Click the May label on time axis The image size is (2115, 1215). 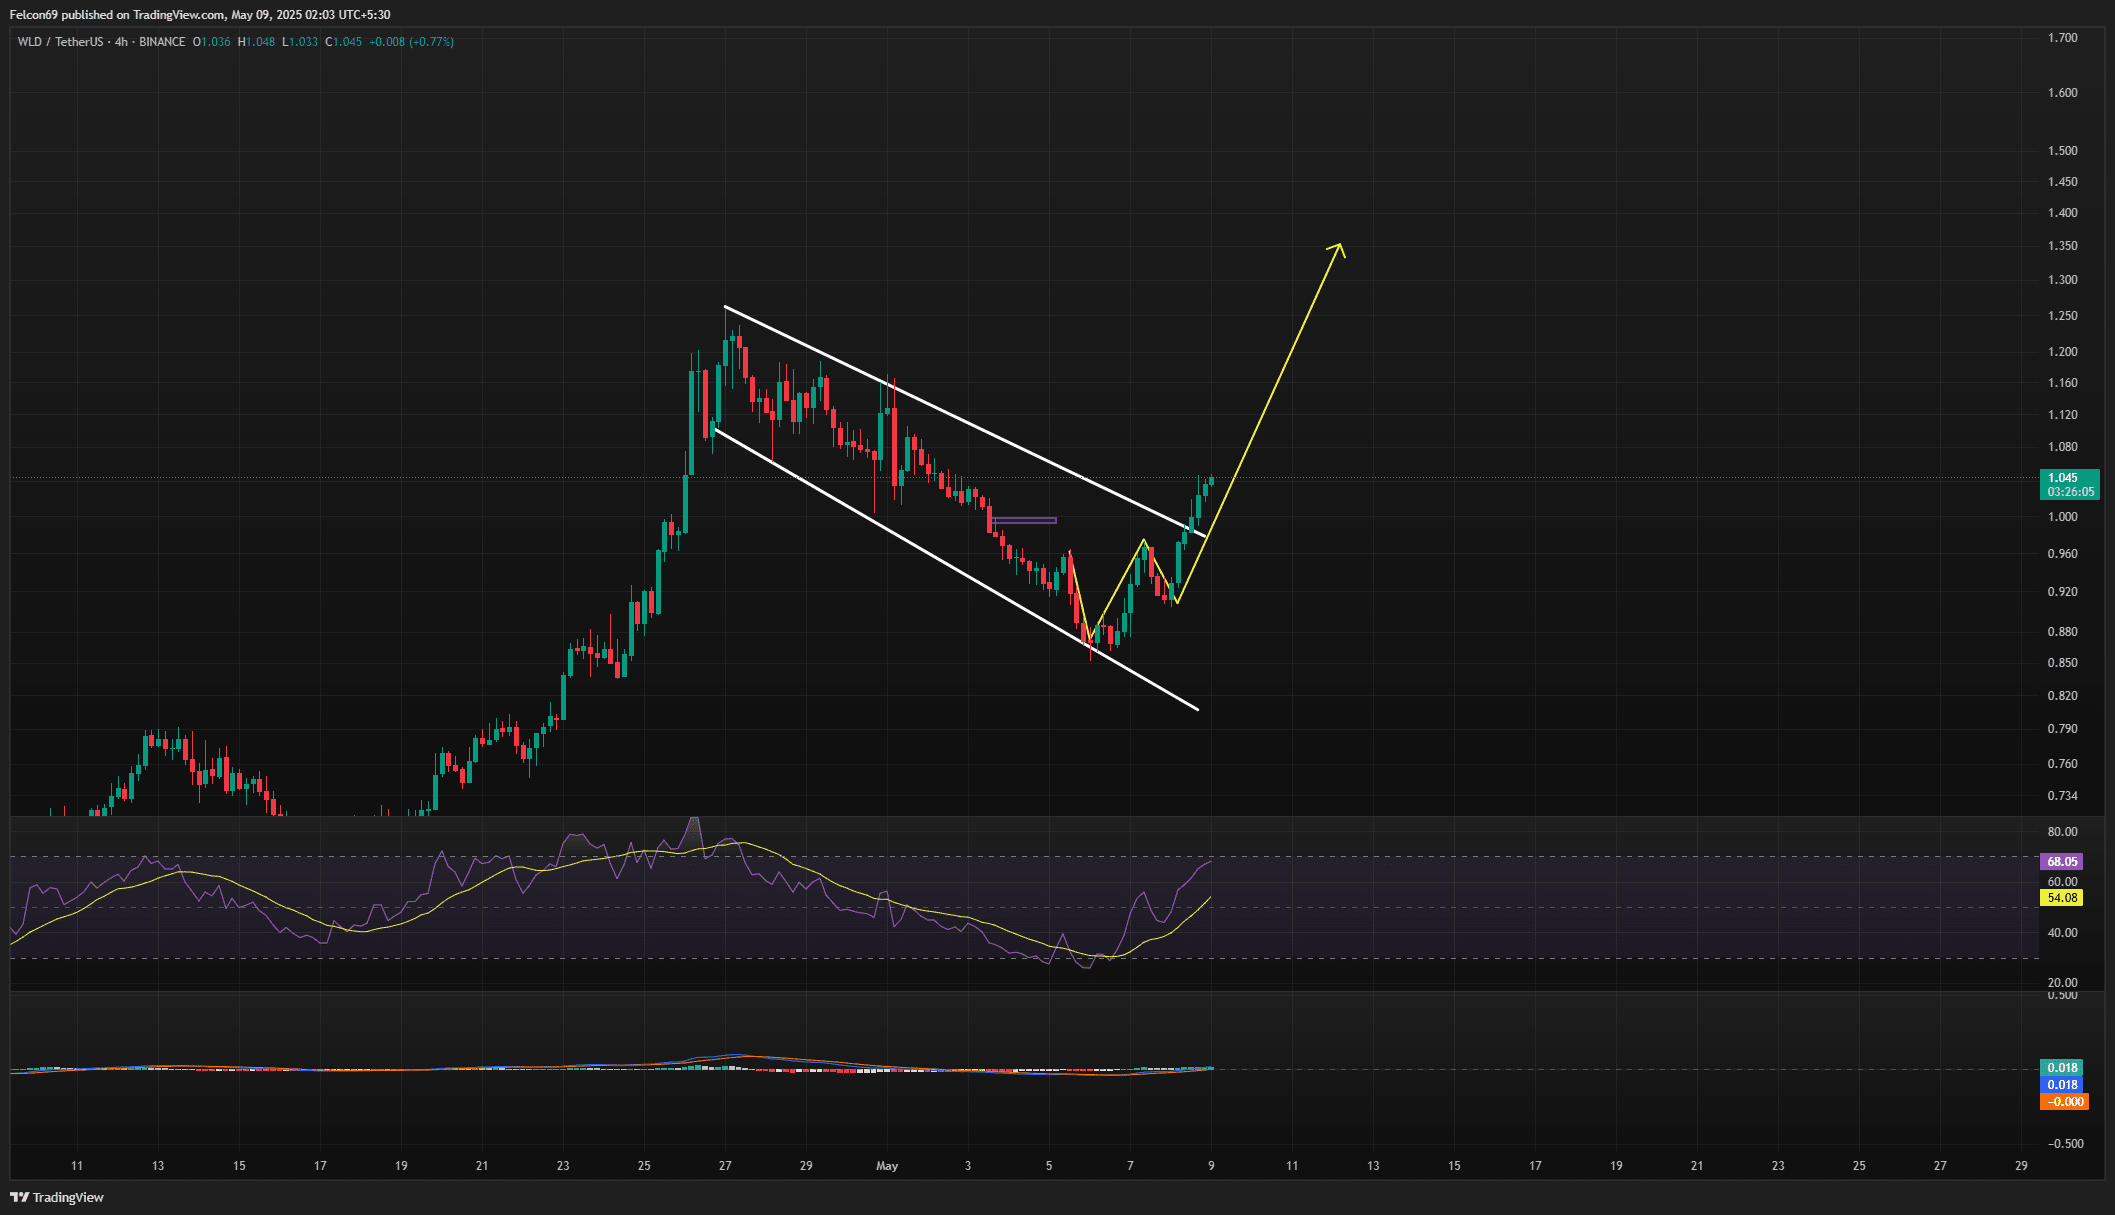pyautogui.click(x=887, y=1166)
